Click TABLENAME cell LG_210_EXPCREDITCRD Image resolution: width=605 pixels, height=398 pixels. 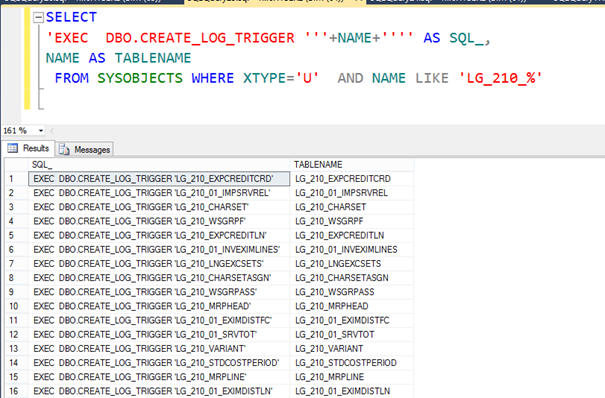coord(352,179)
